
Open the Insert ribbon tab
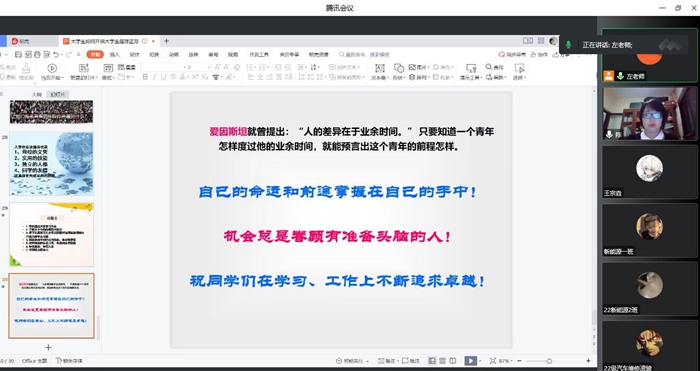coord(115,54)
